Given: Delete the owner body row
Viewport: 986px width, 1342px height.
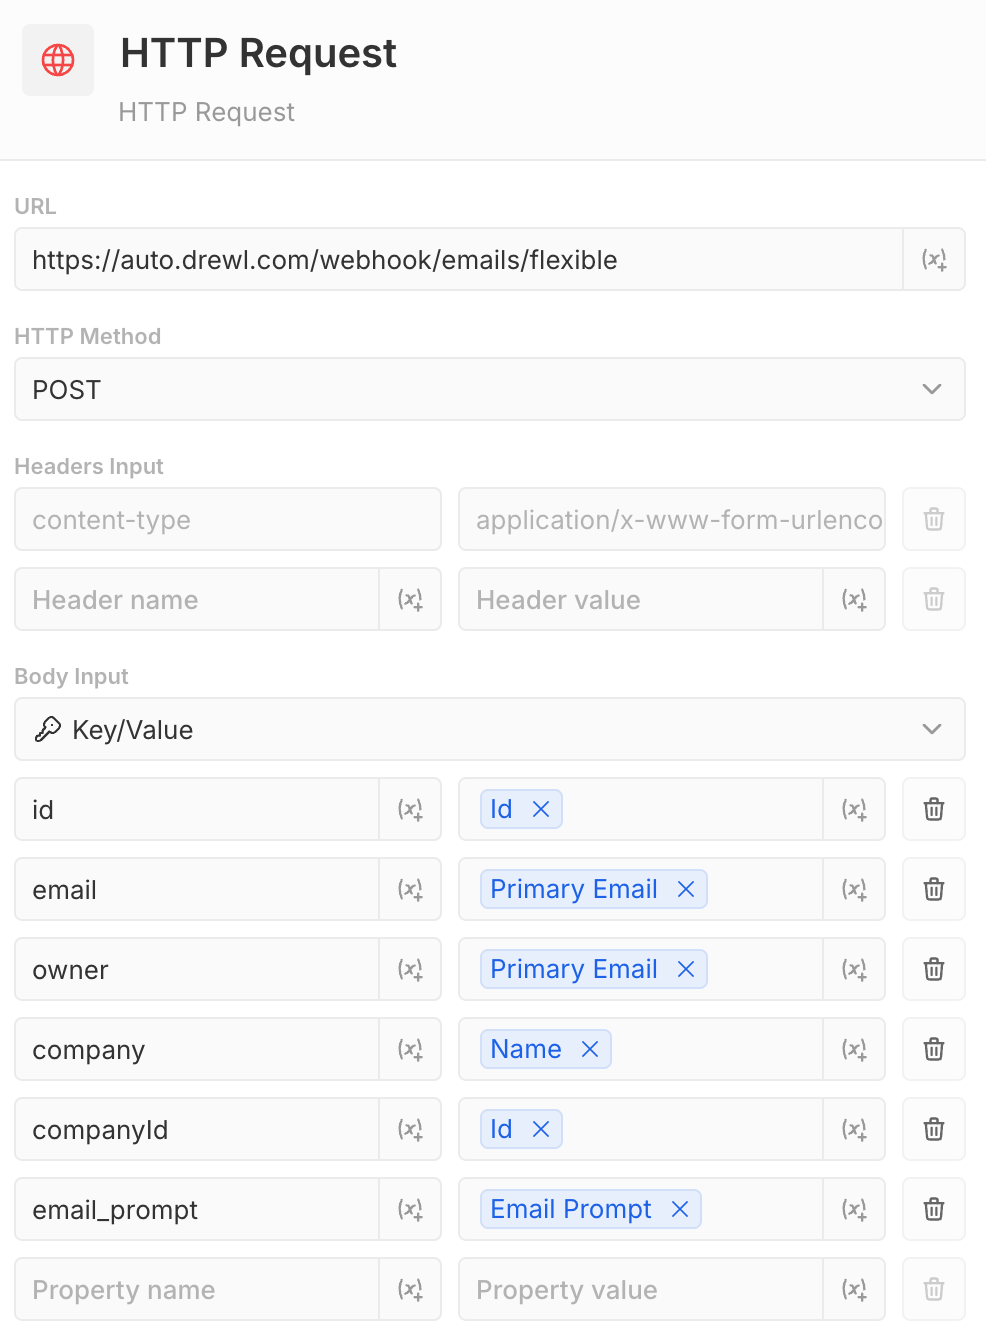Looking at the screenshot, I should tap(934, 969).
